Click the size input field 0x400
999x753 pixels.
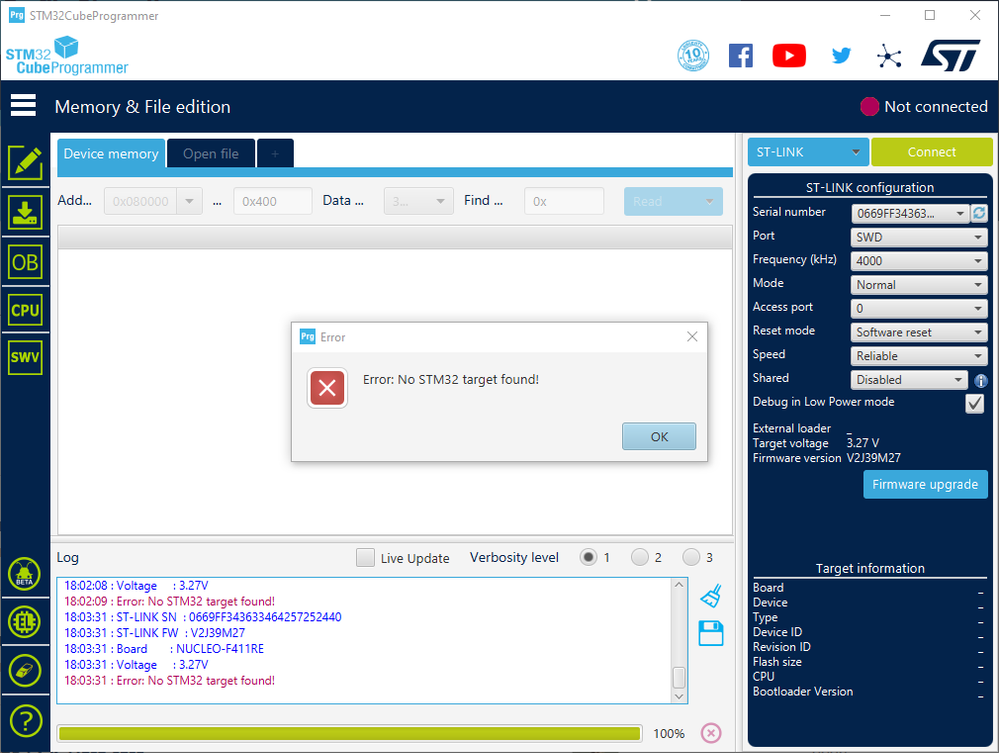(273, 201)
